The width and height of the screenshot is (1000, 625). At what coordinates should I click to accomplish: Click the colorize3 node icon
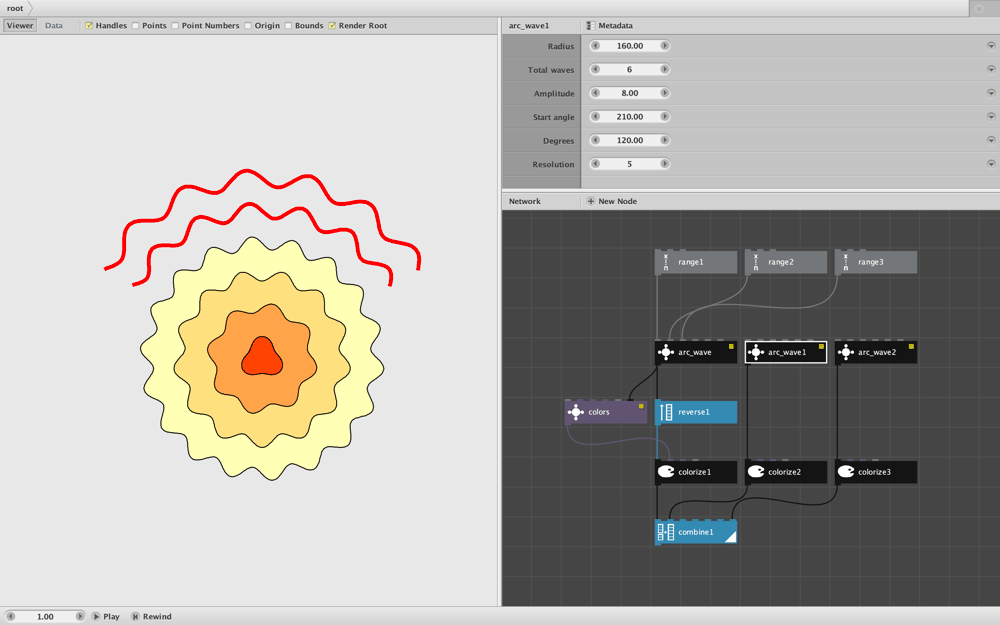[846, 472]
